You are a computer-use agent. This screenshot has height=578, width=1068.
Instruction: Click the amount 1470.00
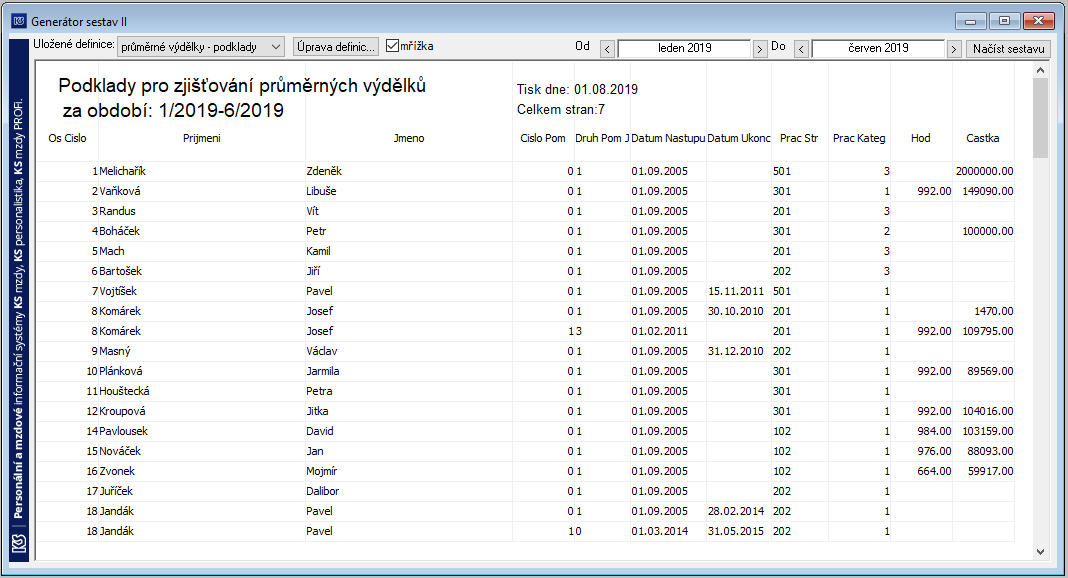[x=994, y=311]
